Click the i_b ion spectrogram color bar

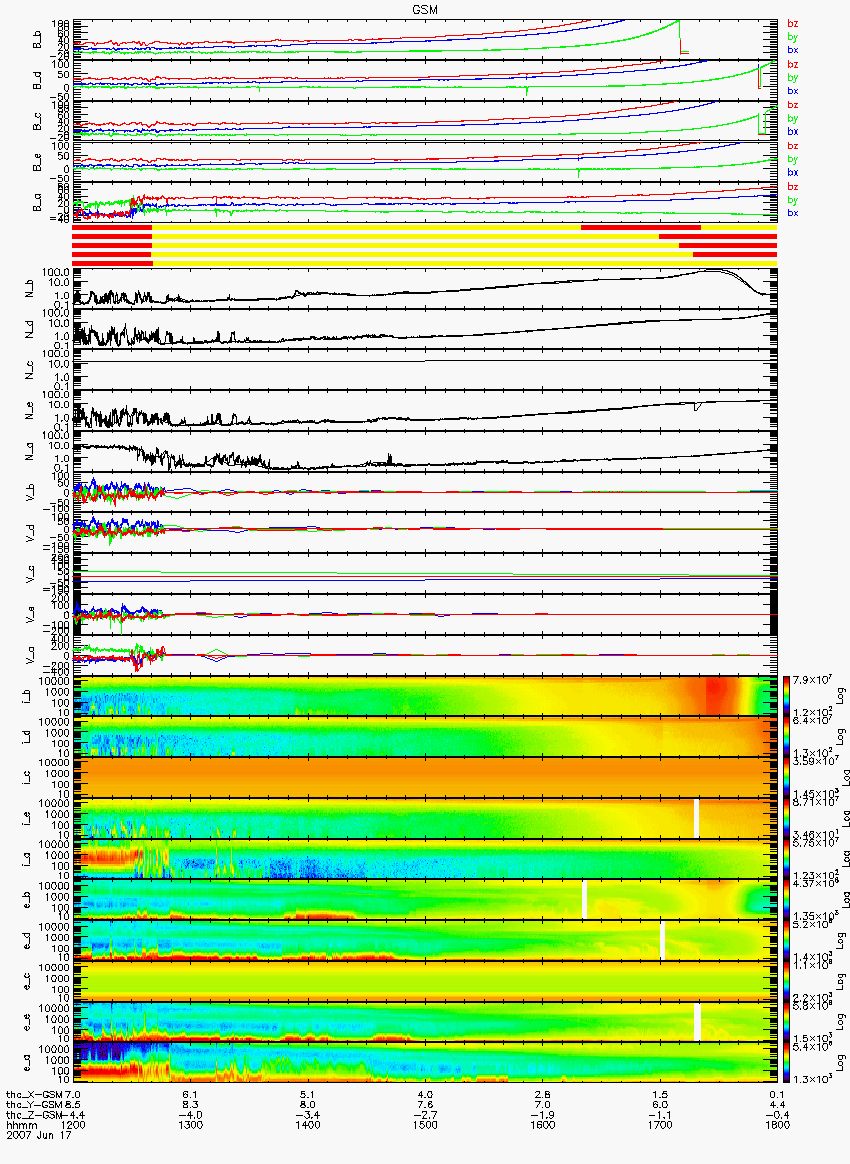tap(786, 696)
